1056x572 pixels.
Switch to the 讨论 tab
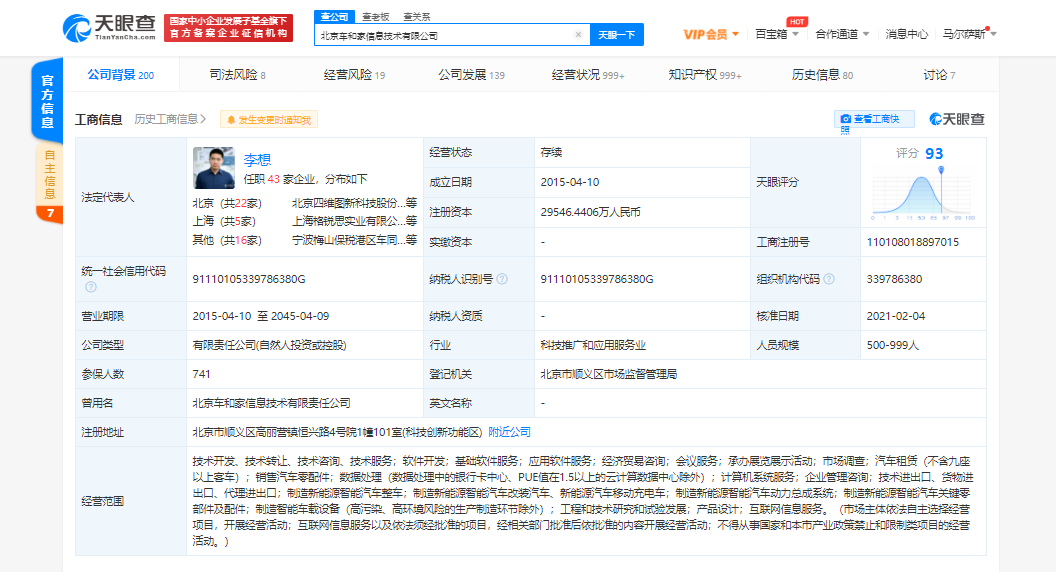click(939, 75)
